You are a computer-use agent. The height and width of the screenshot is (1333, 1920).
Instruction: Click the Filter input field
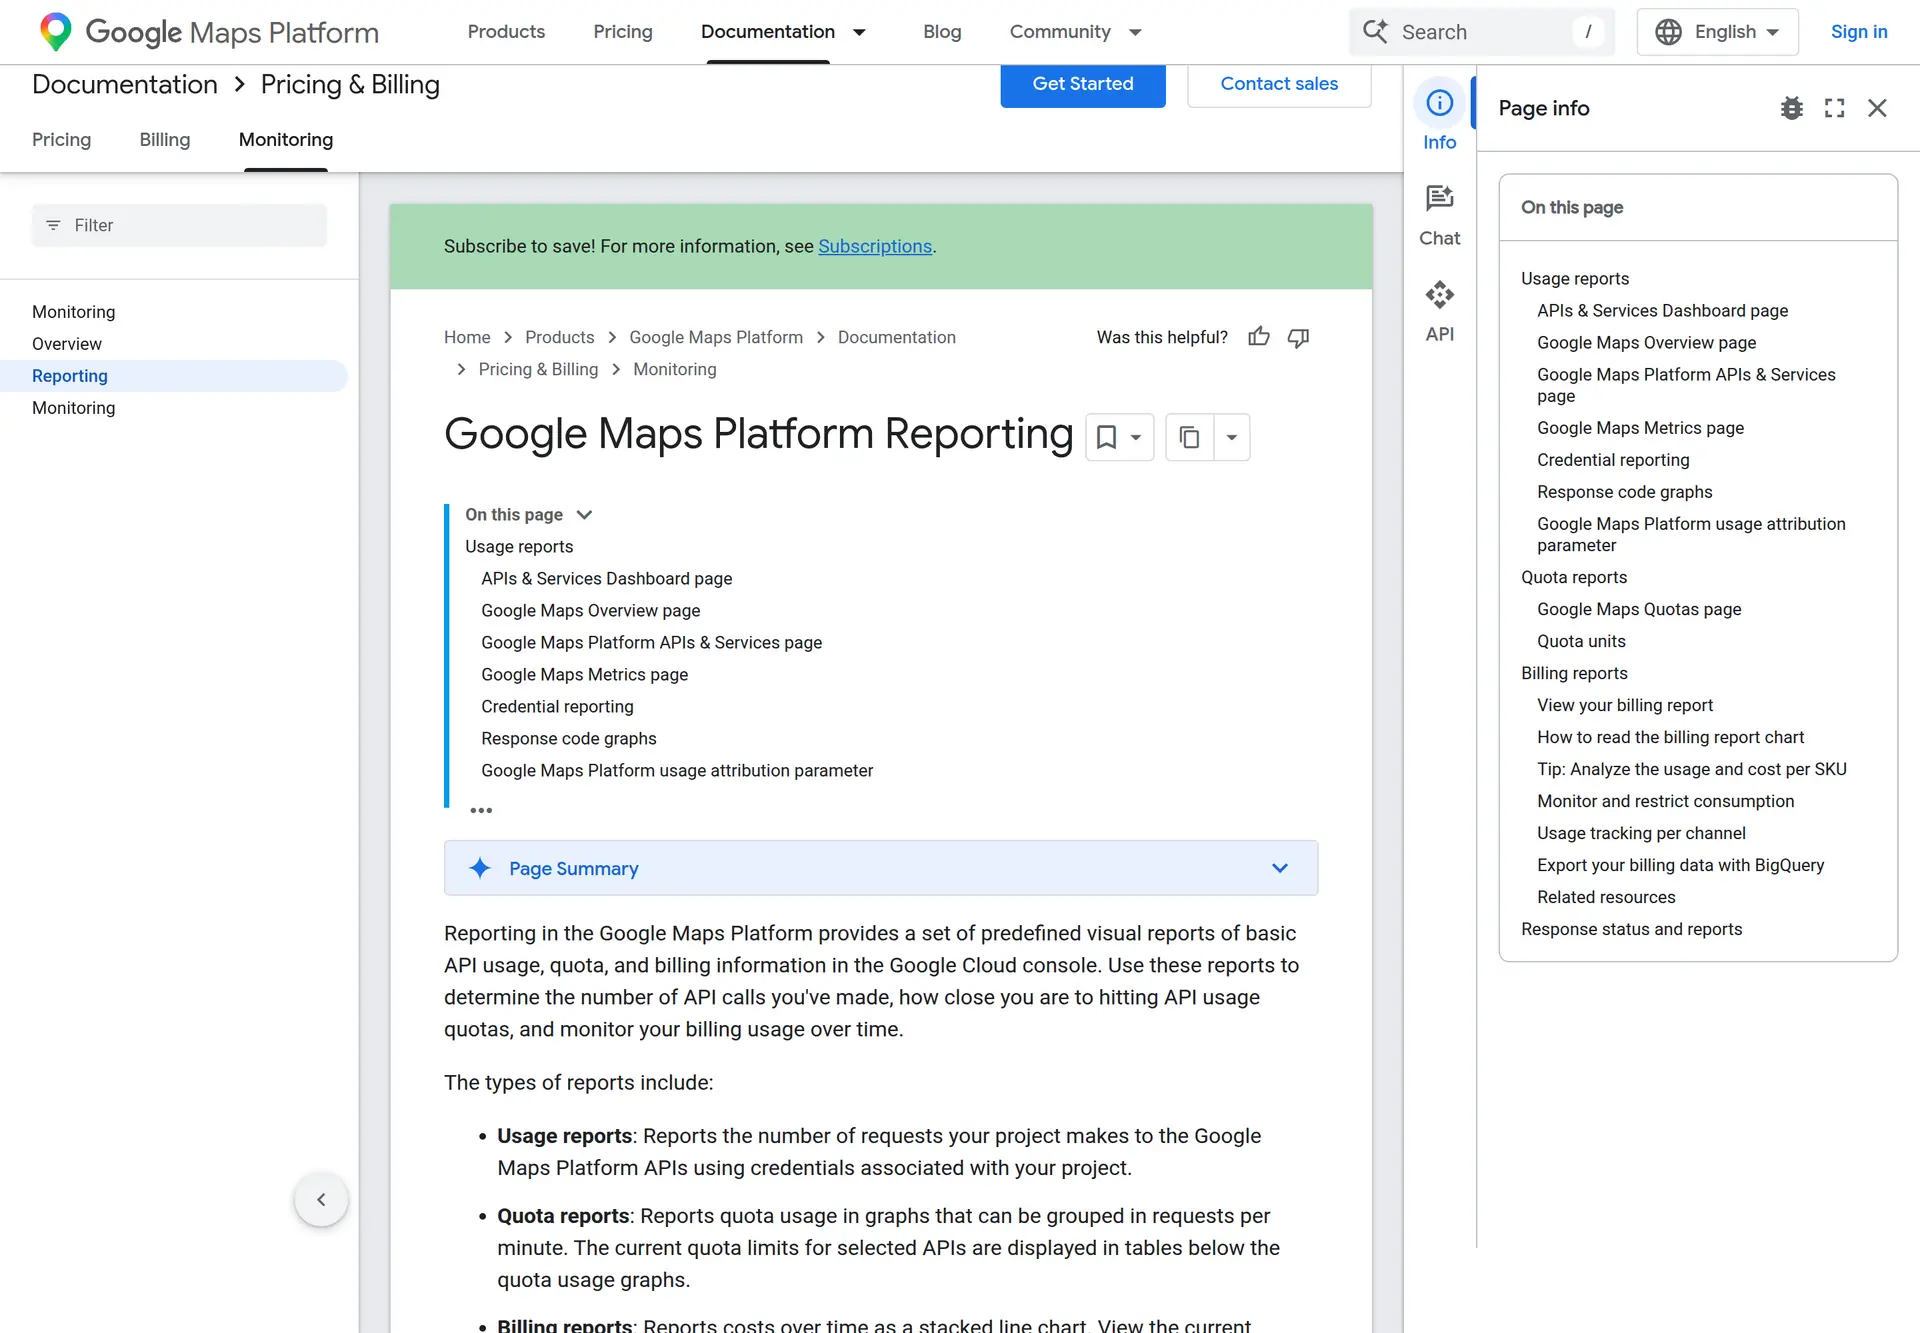coord(179,225)
